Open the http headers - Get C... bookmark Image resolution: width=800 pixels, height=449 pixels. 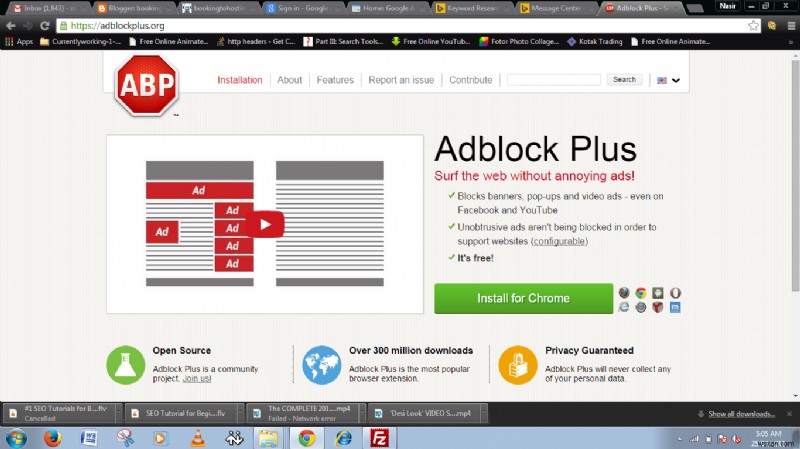pyautogui.click(x=256, y=41)
